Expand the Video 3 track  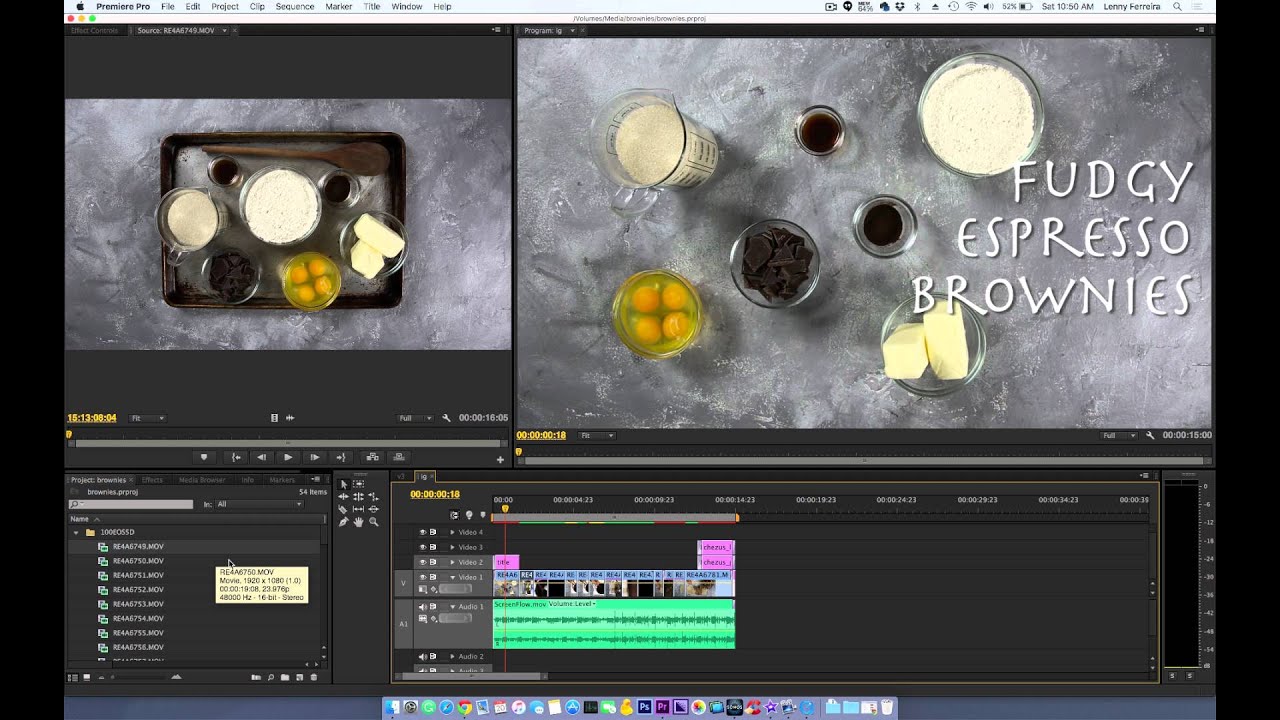coord(452,547)
